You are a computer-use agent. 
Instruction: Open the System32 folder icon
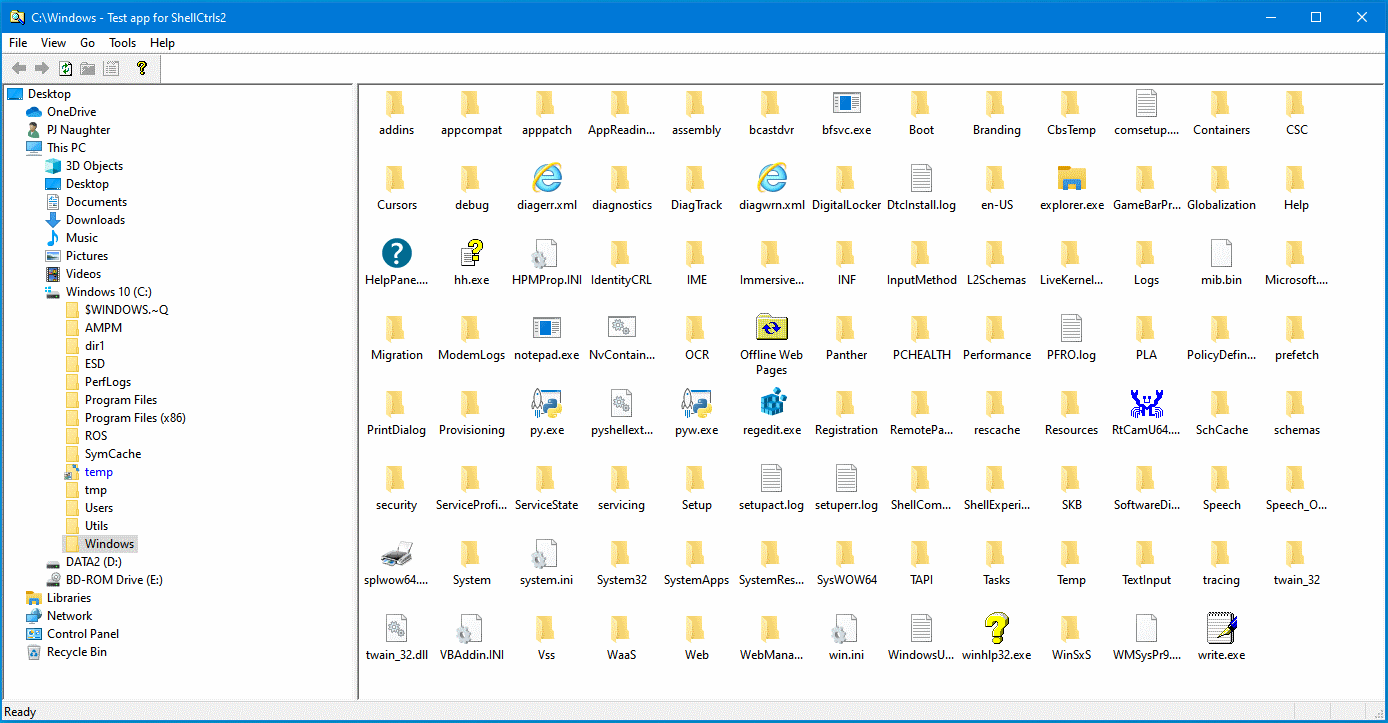click(x=621, y=555)
